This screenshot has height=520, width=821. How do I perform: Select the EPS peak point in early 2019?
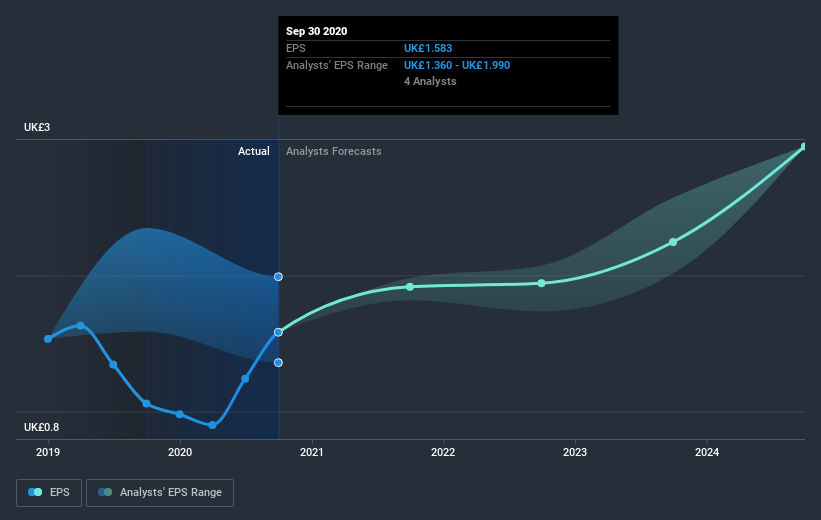tap(81, 326)
